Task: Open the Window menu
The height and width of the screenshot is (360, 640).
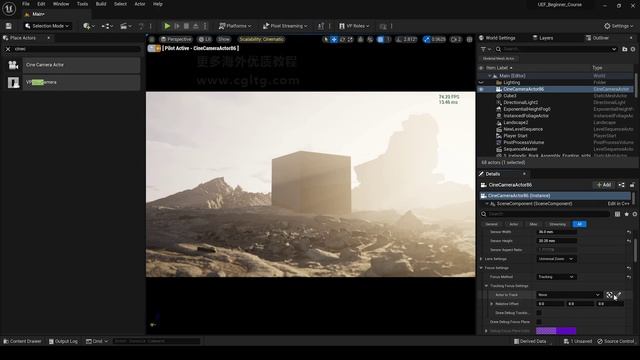Action: click(x=61, y=4)
